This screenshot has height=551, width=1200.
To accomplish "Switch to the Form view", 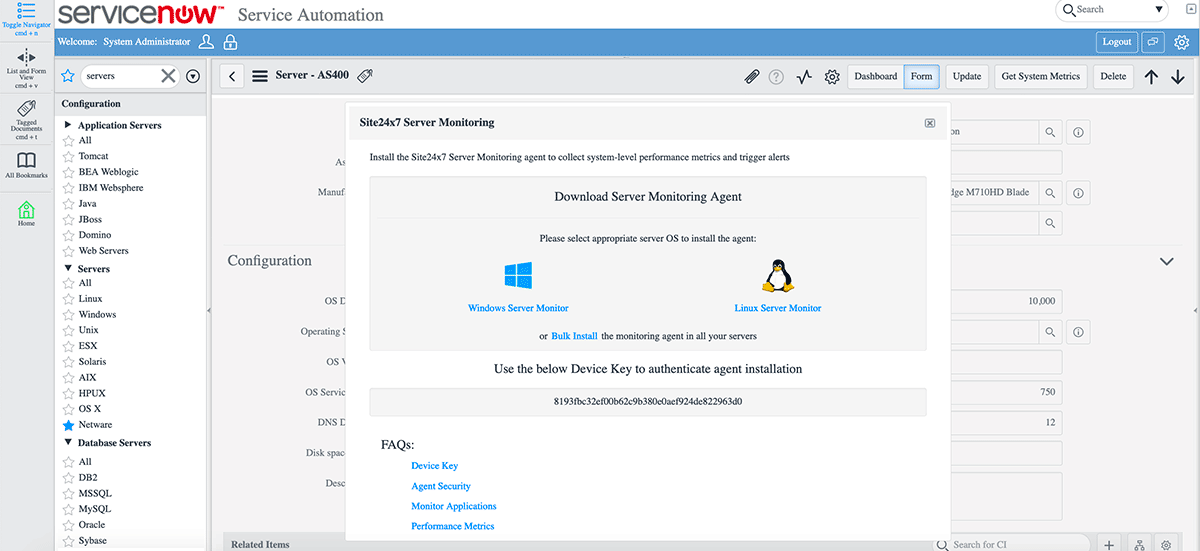I will click(x=921, y=76).
